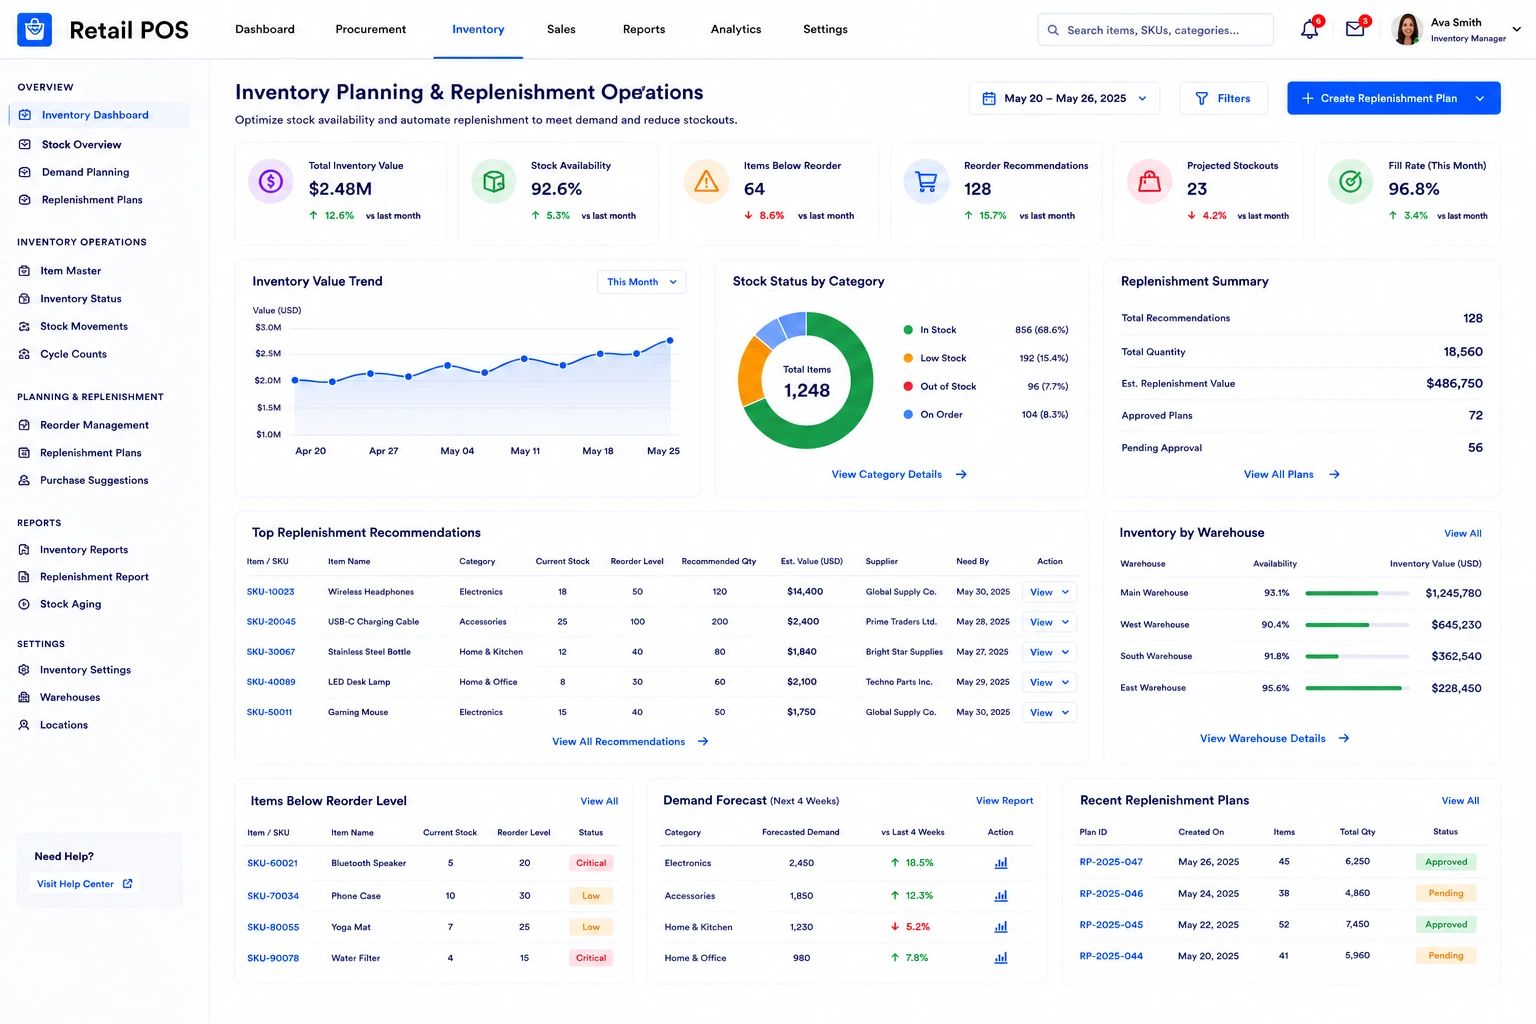Click the Cycle Counts sidebar icon

click(x=25, y=354)
